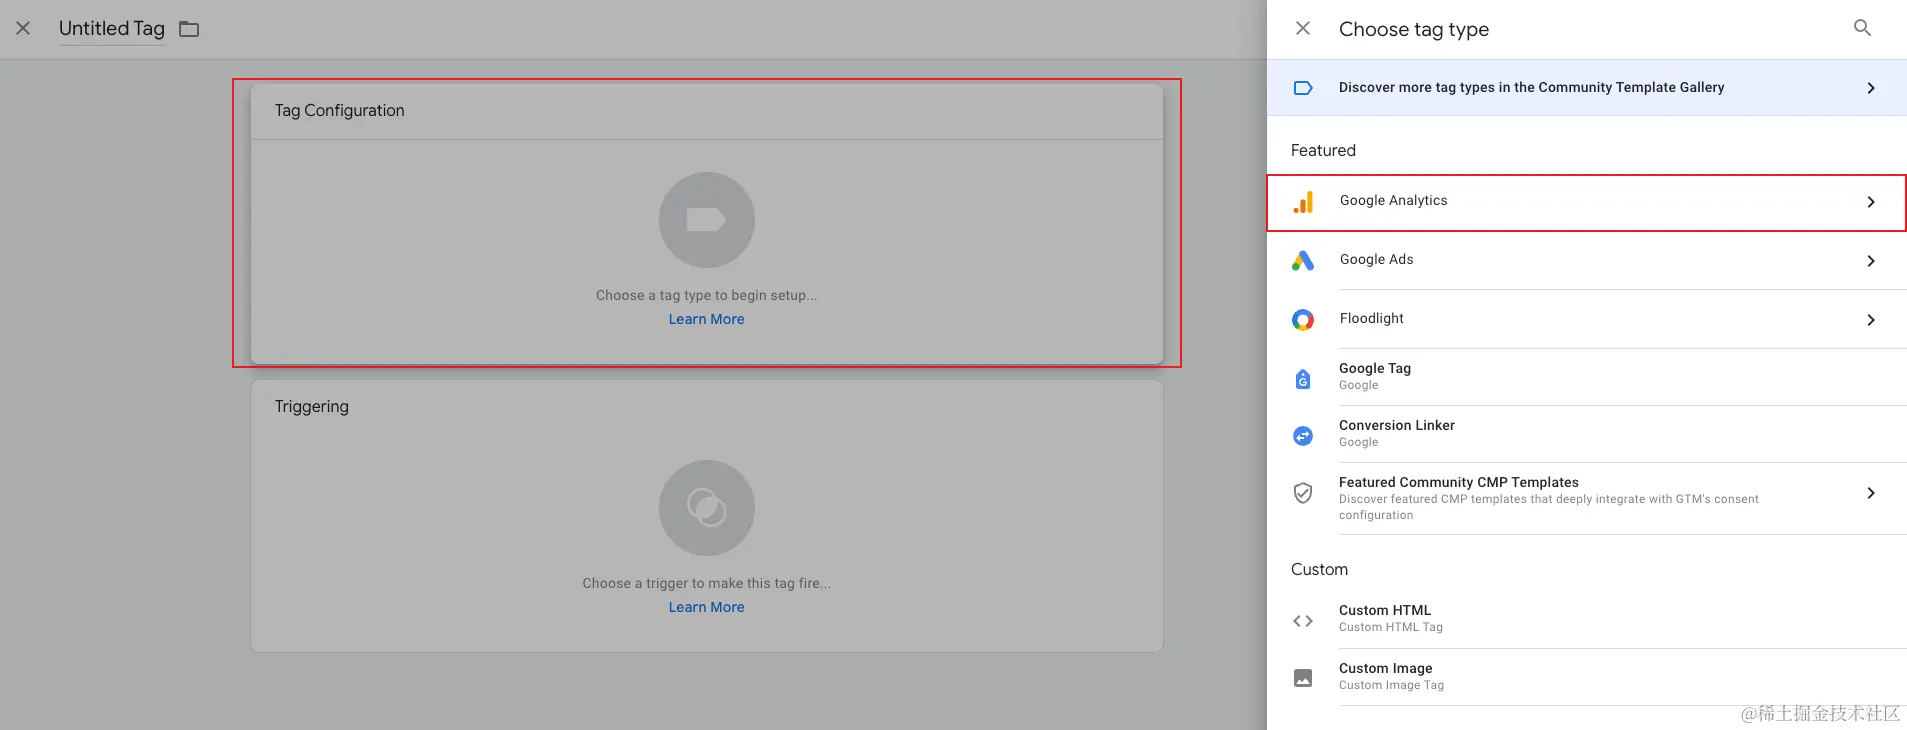The width and height of the screenshot is (1907, 730).
Task: Click the folder icon beside Untitled Tag
Action: 189,29
